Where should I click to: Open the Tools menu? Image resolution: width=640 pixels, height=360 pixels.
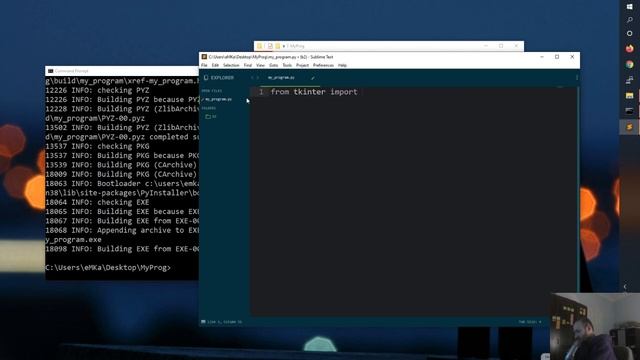tap(287, 65)
